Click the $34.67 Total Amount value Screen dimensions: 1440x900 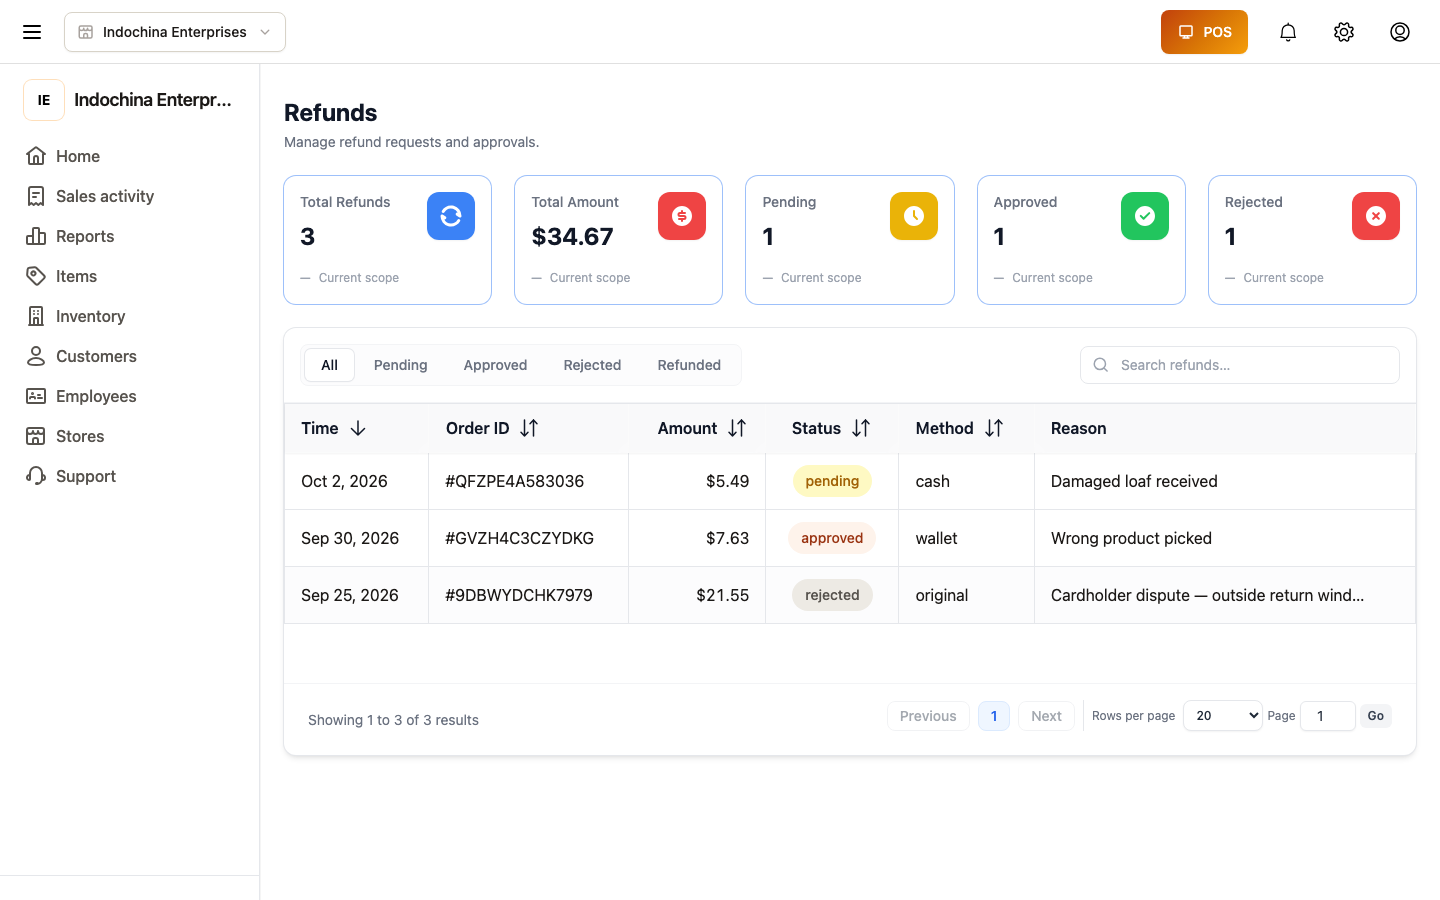pos(572,237)
